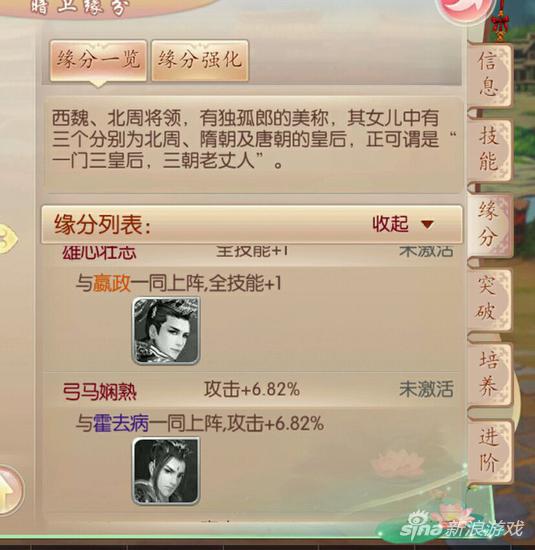Viewport: 535px width, 550px height.
Task: Open the 缘分一览 tab
Action: [x=98, y=60]
